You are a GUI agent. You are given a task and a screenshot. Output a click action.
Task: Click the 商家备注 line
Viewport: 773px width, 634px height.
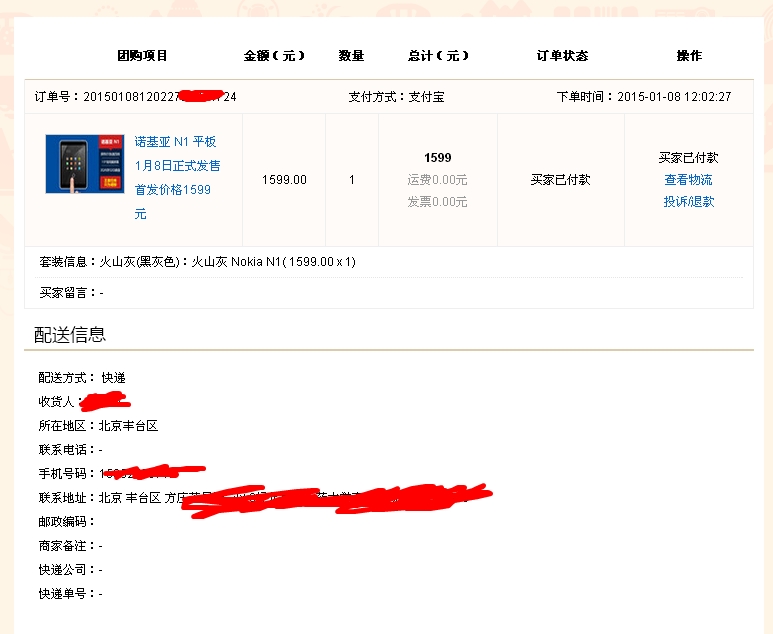(70, 546)
